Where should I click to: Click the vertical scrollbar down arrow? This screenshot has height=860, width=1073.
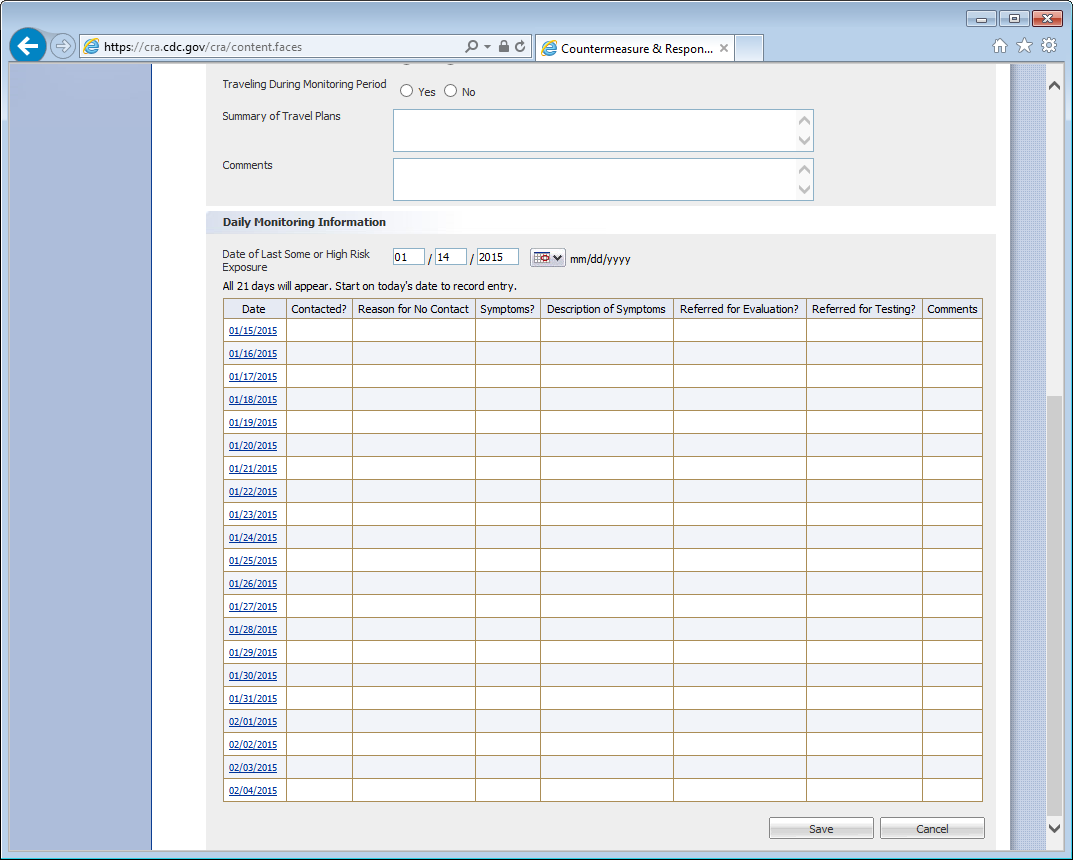click(1053, 828)
